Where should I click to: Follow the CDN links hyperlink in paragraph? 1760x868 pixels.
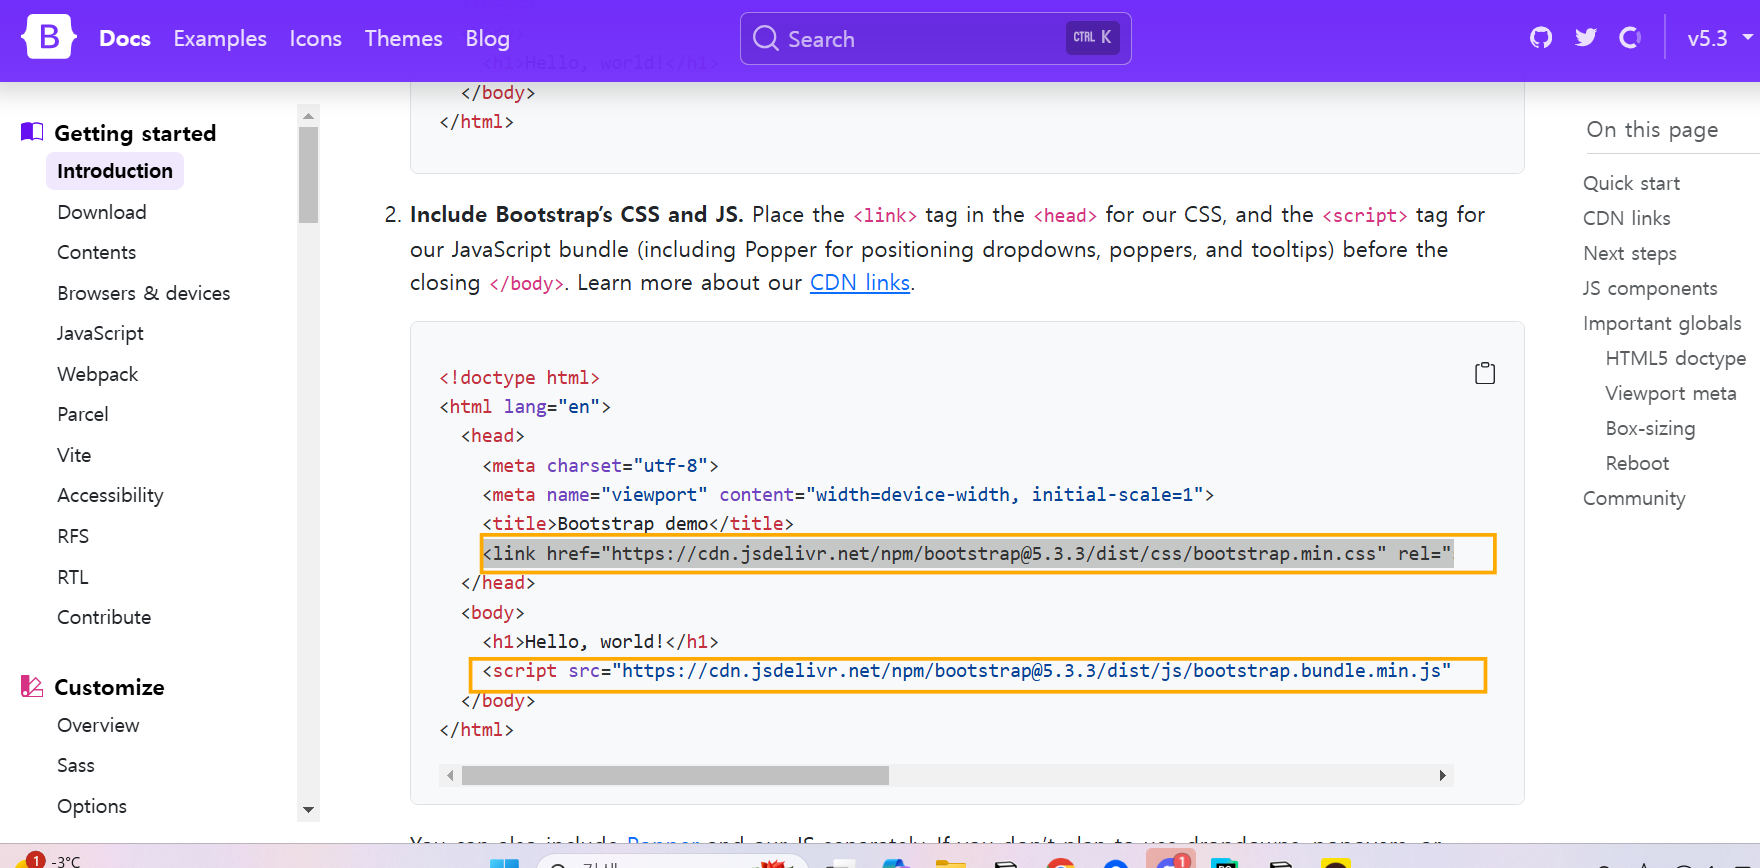click(860, 283)
